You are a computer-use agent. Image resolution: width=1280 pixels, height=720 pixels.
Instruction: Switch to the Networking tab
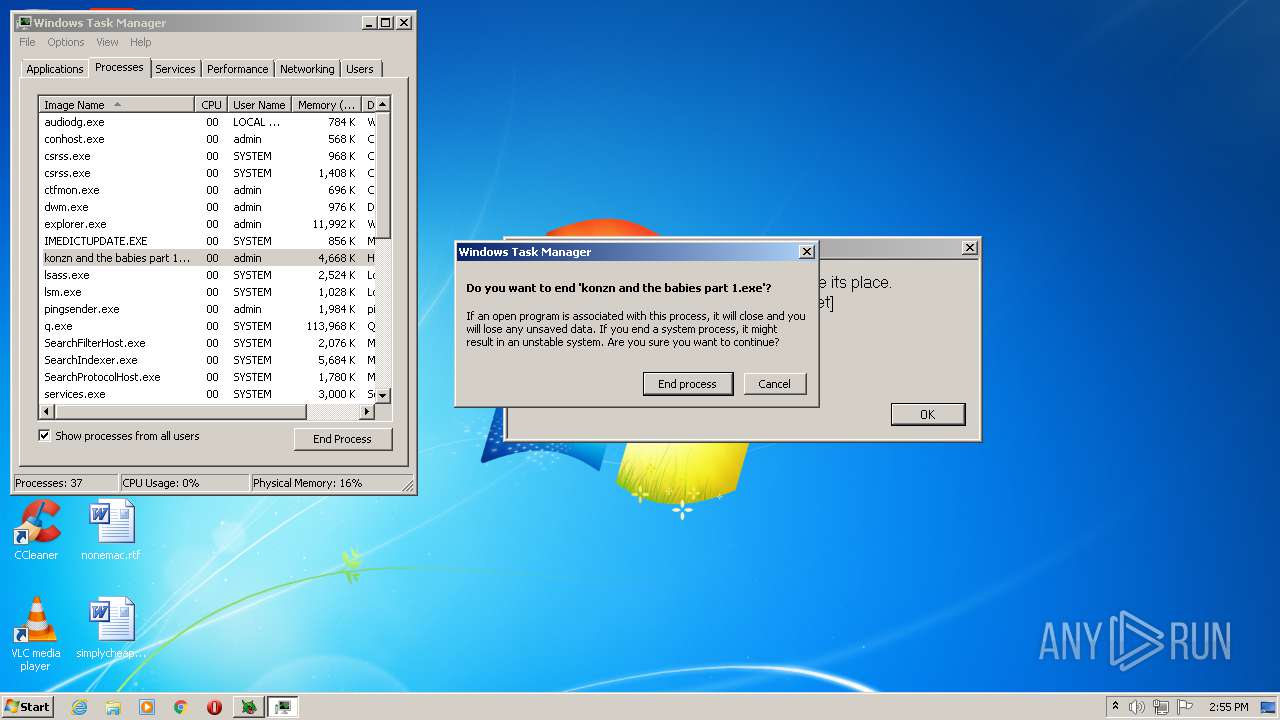coord(307,69)
